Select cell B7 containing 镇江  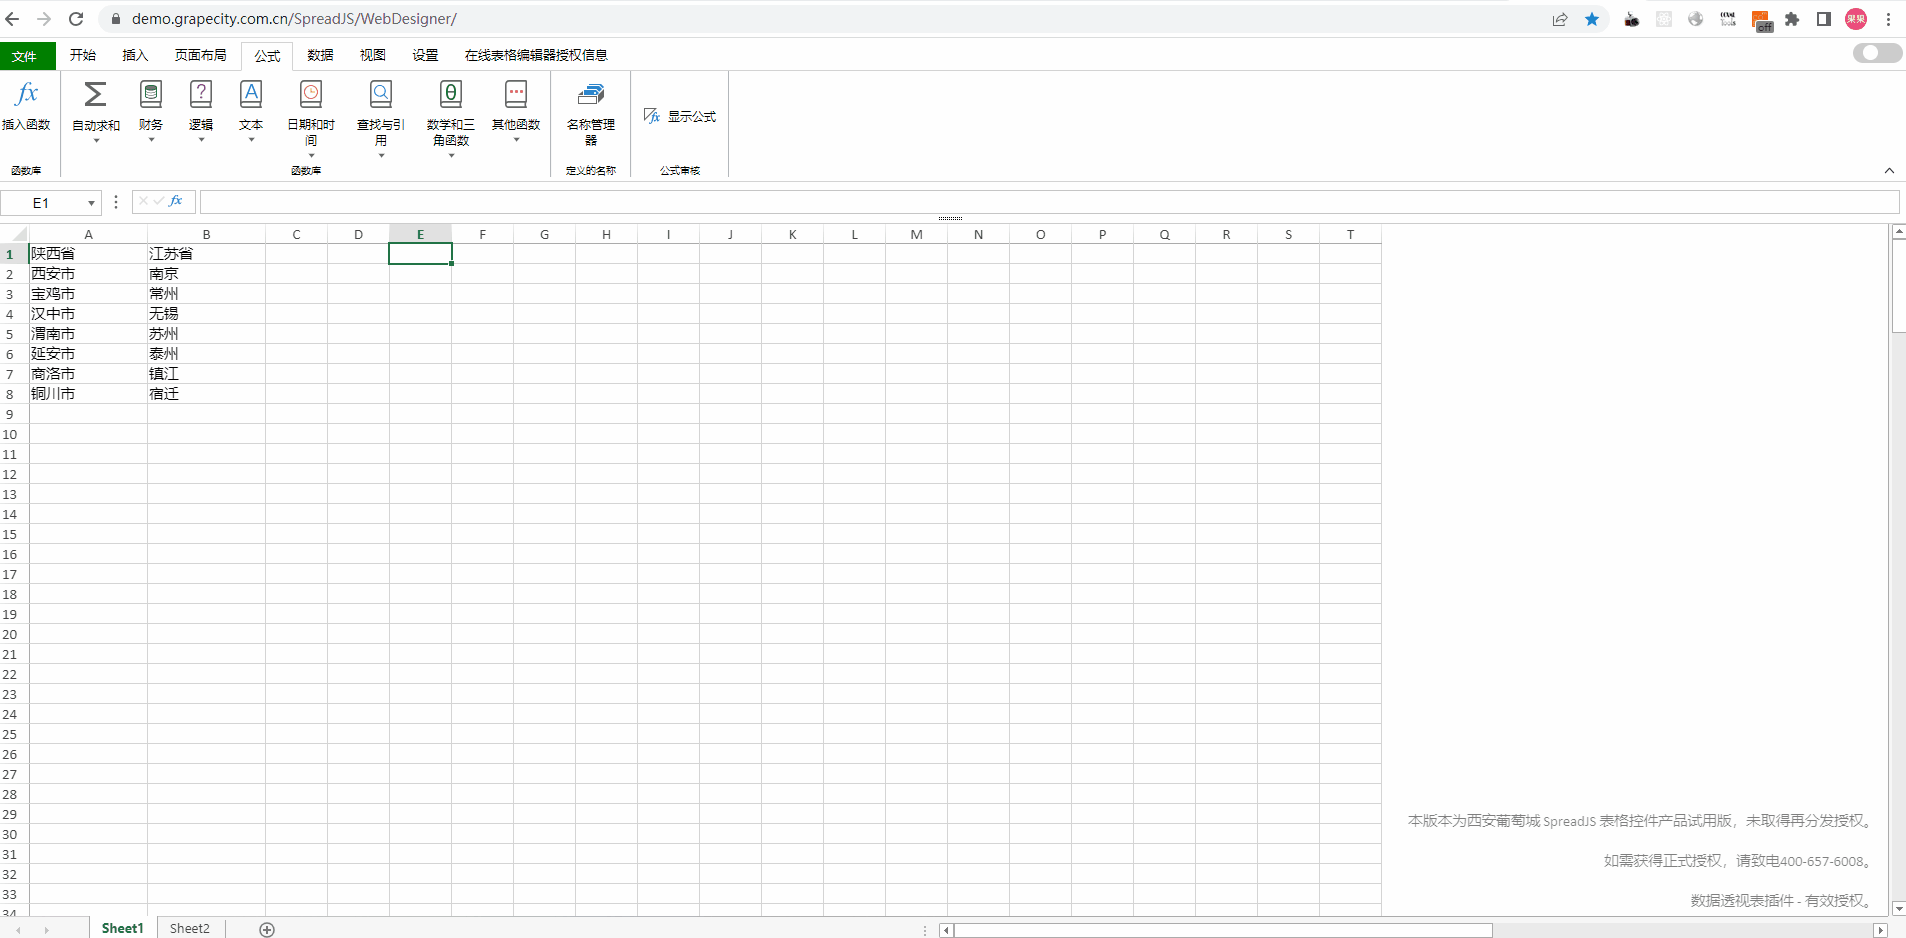(206, 374)
